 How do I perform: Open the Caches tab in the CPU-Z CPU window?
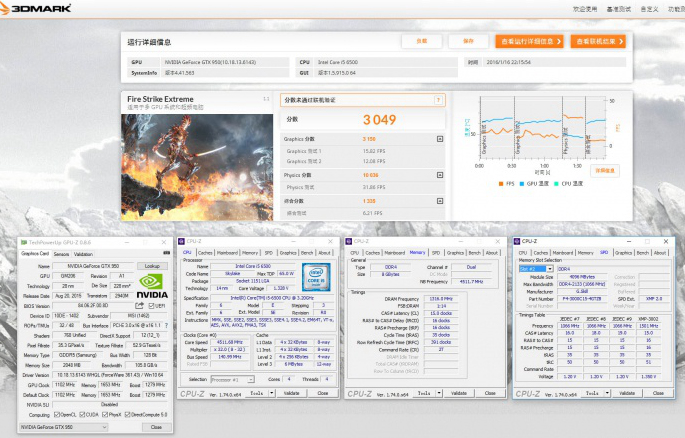(x=205, y=252)
